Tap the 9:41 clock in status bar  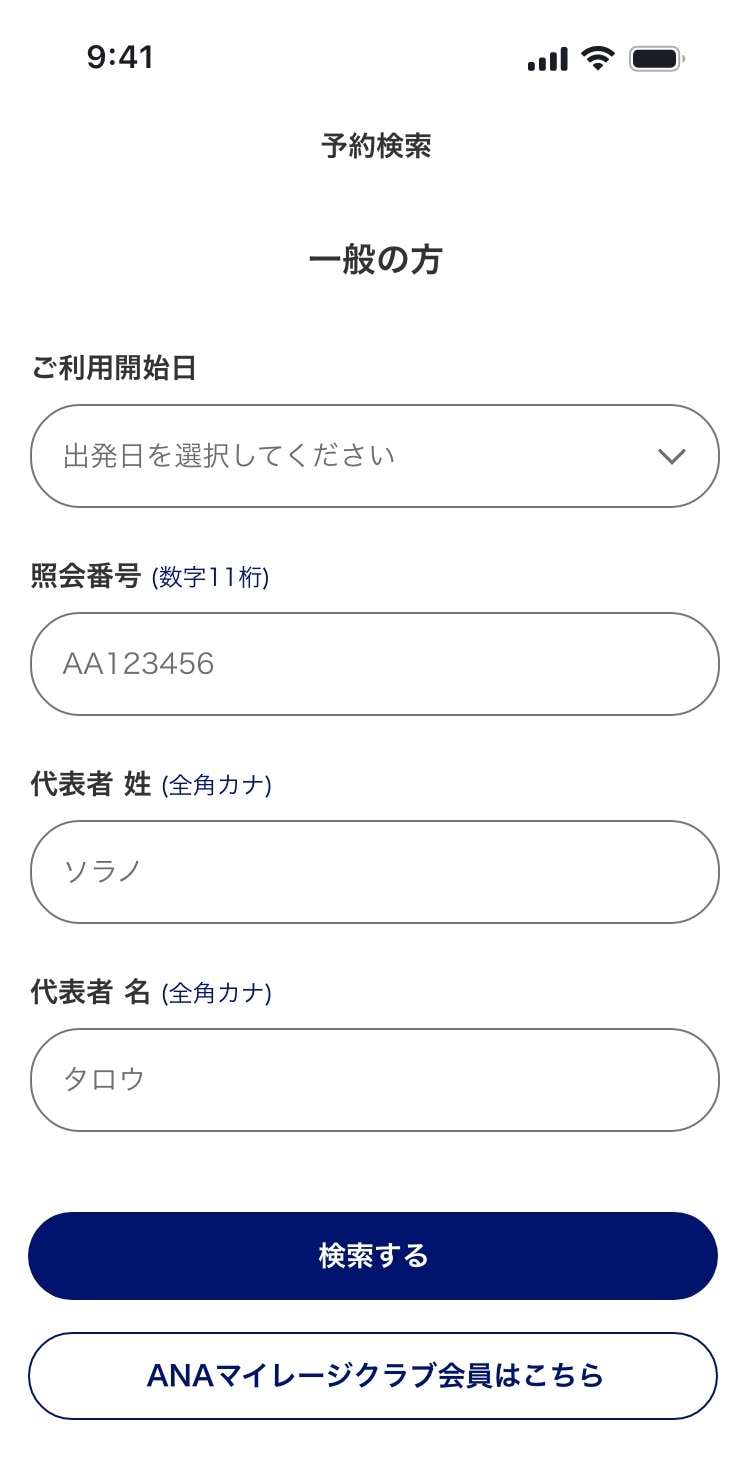click(120, 58)
